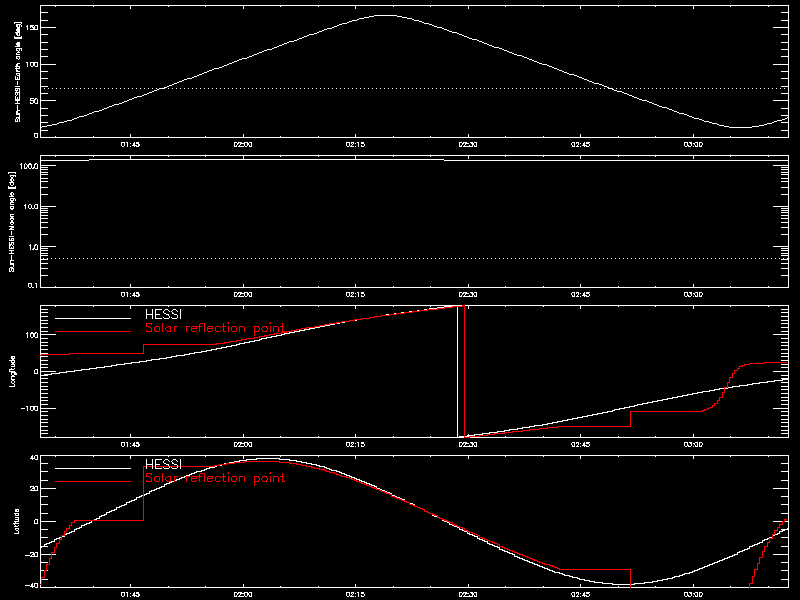Viewport: 800px width, 600px height.
Task: Click the Sun-HESSI-Earth angle [deg] axis label
Action: tap(18, 71)
